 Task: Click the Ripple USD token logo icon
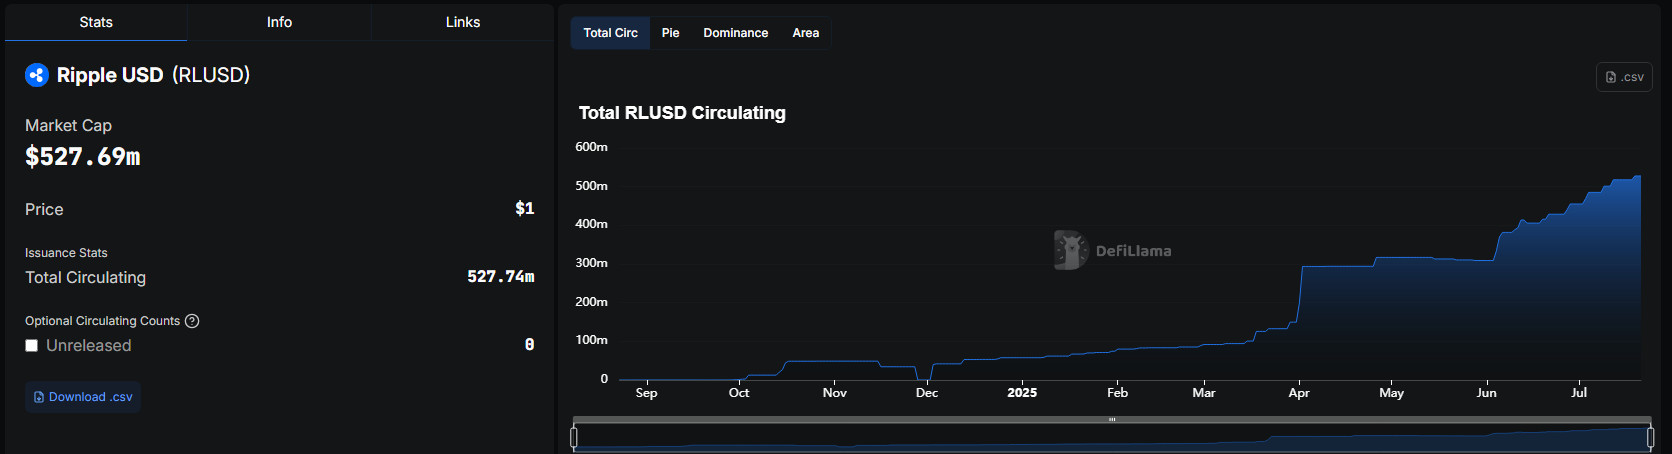tap(37, 75)
